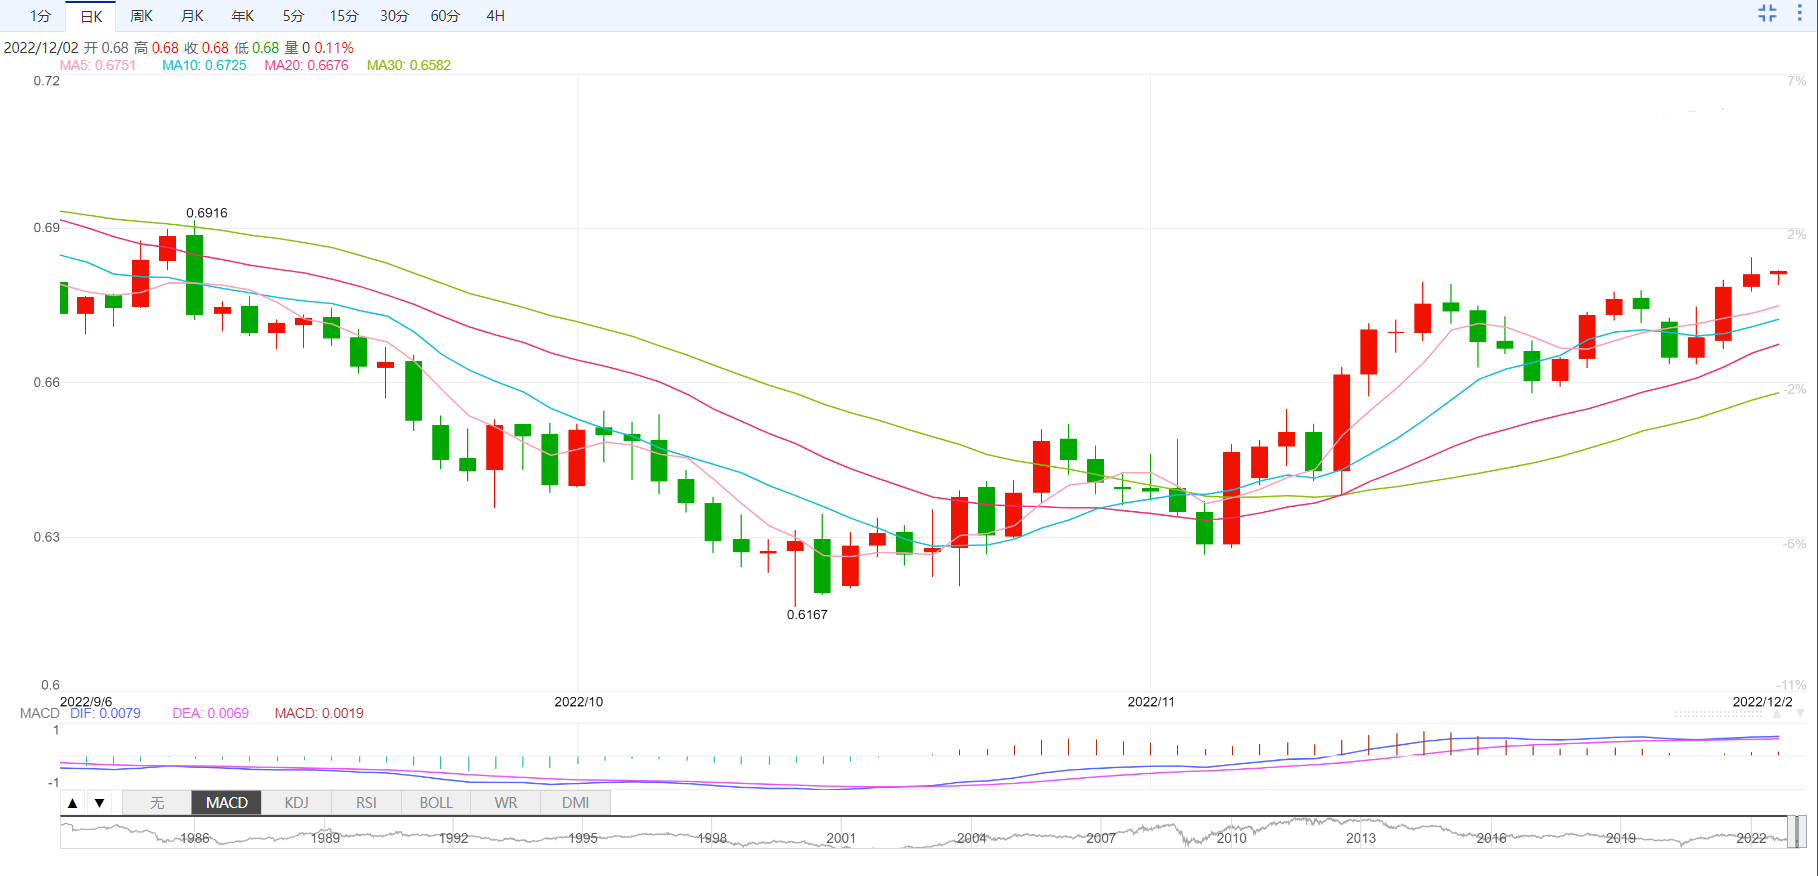
Task: Switch to the 1分 timeframe tab
Action: tap(40, 16)
